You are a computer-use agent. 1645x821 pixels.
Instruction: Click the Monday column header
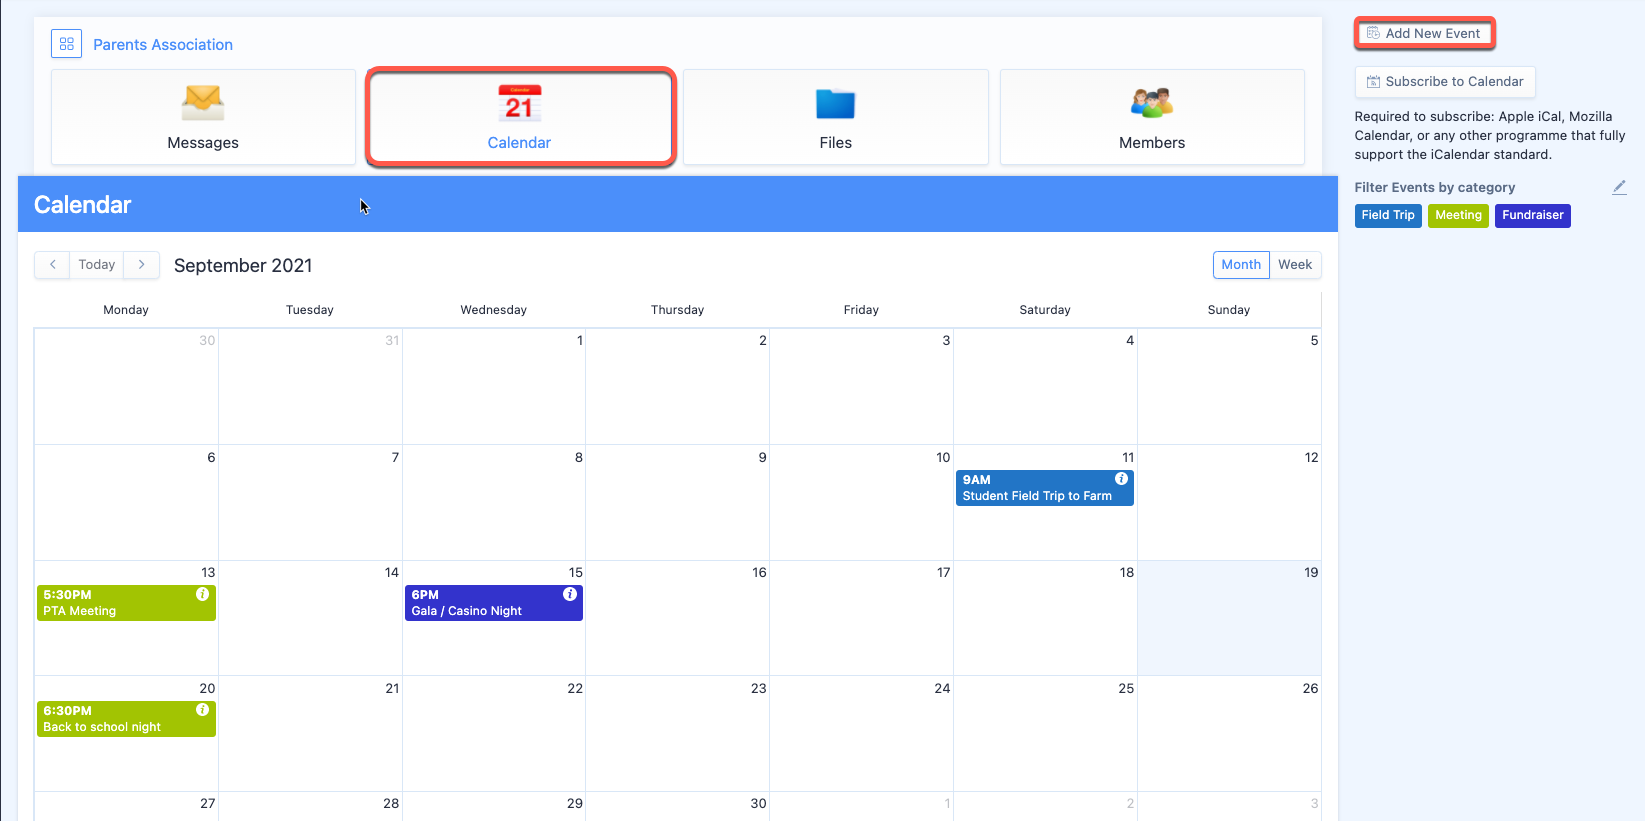[126, 310]
